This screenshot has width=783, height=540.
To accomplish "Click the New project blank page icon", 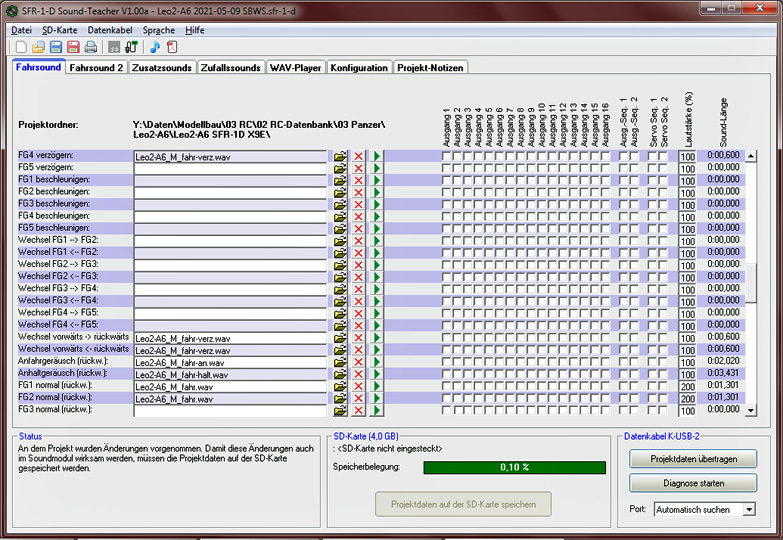I will pyautogui.click(x=21, y=47).
